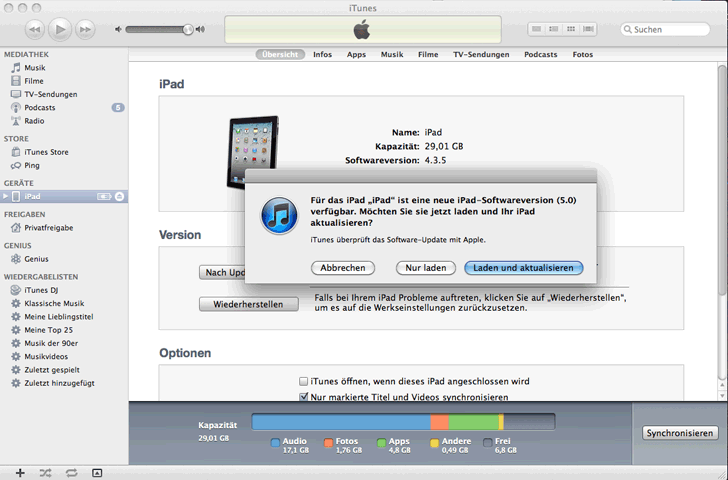Open Meine Lieblingstitel playlist
Screen dimensions: 728x480
pos(58,317)
